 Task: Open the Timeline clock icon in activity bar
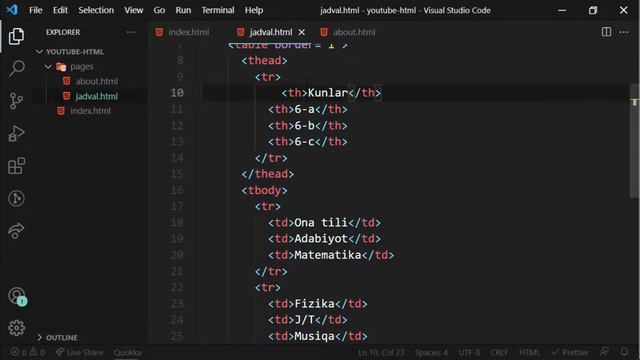(16, 198)
